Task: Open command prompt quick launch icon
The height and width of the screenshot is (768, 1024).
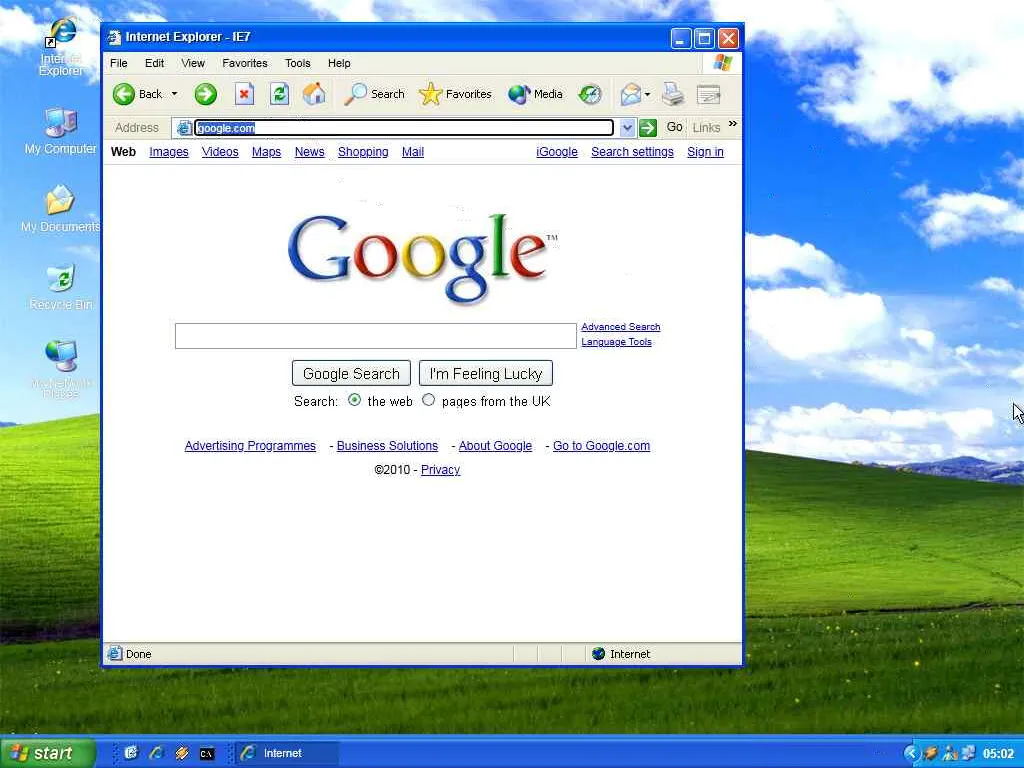Action: [206, 754]
